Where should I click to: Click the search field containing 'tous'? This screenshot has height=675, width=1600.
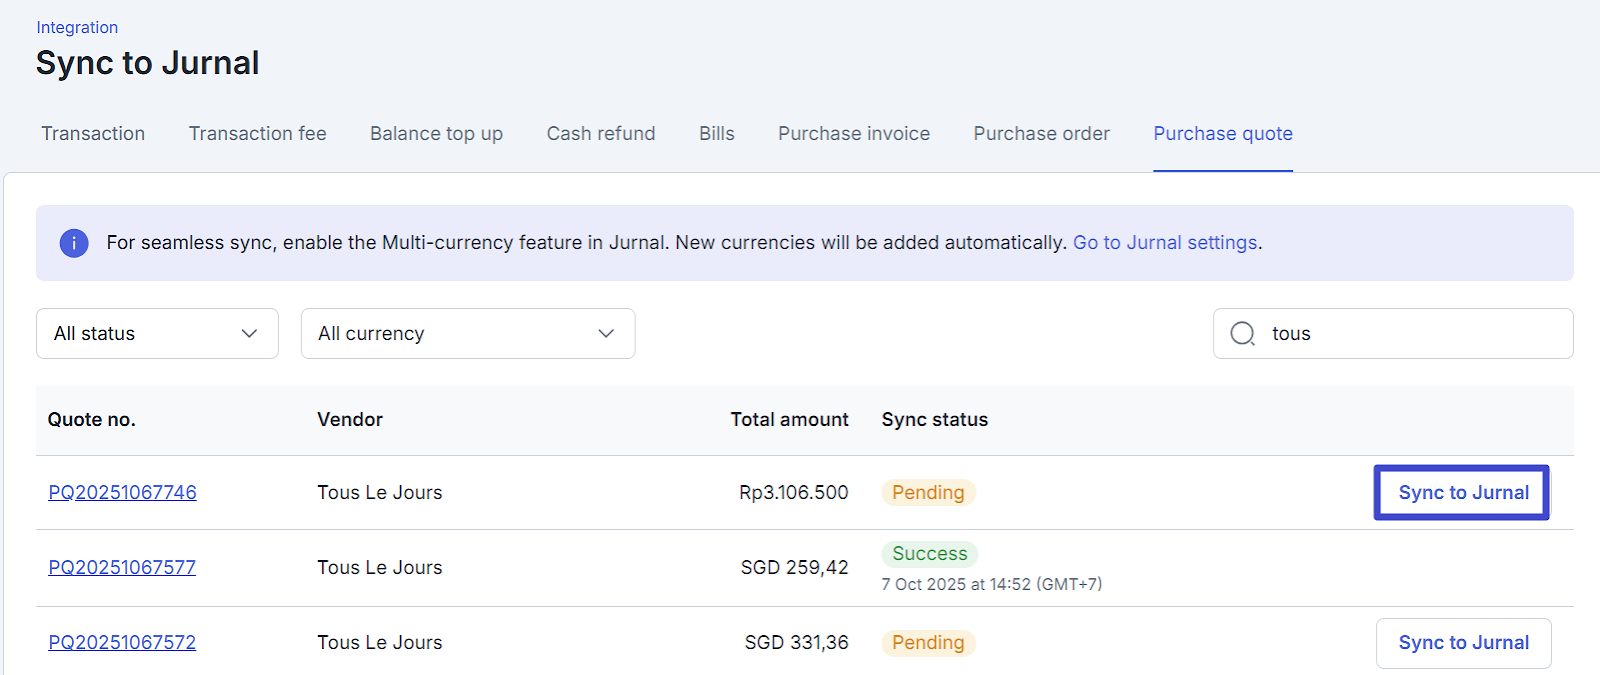(1410, 334)
